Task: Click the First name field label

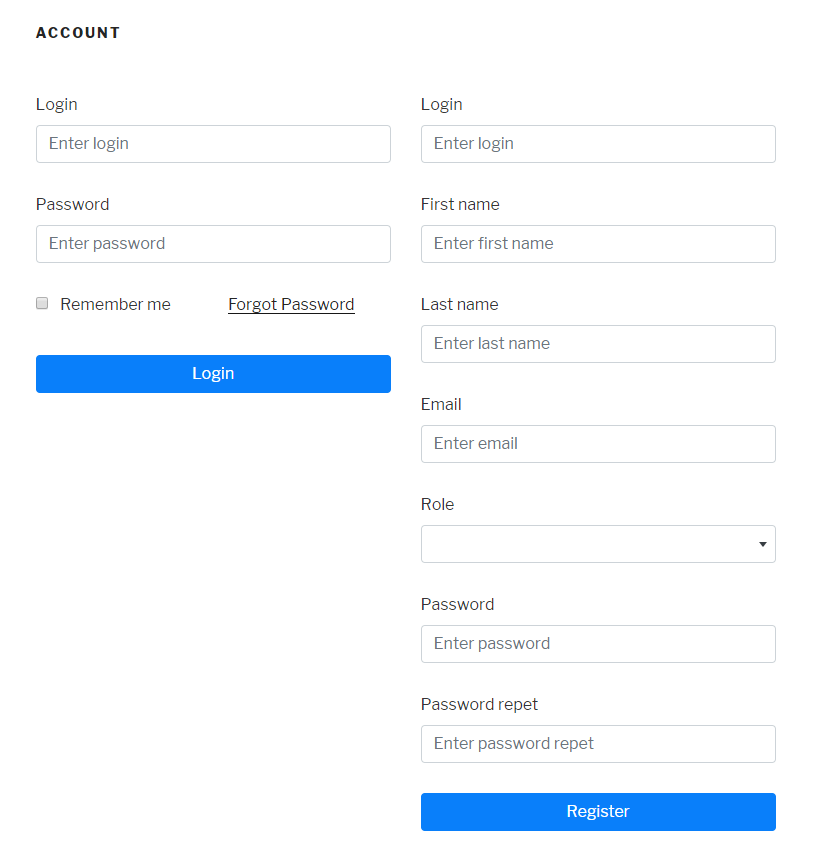Action: click(x=460, y=204)
